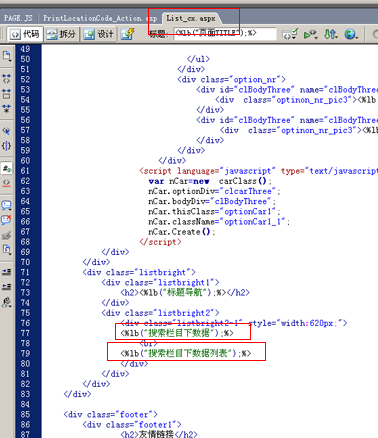Click nCar.className="optionCar1_1" code line
The image size is (378, 438).
(219, 222)
